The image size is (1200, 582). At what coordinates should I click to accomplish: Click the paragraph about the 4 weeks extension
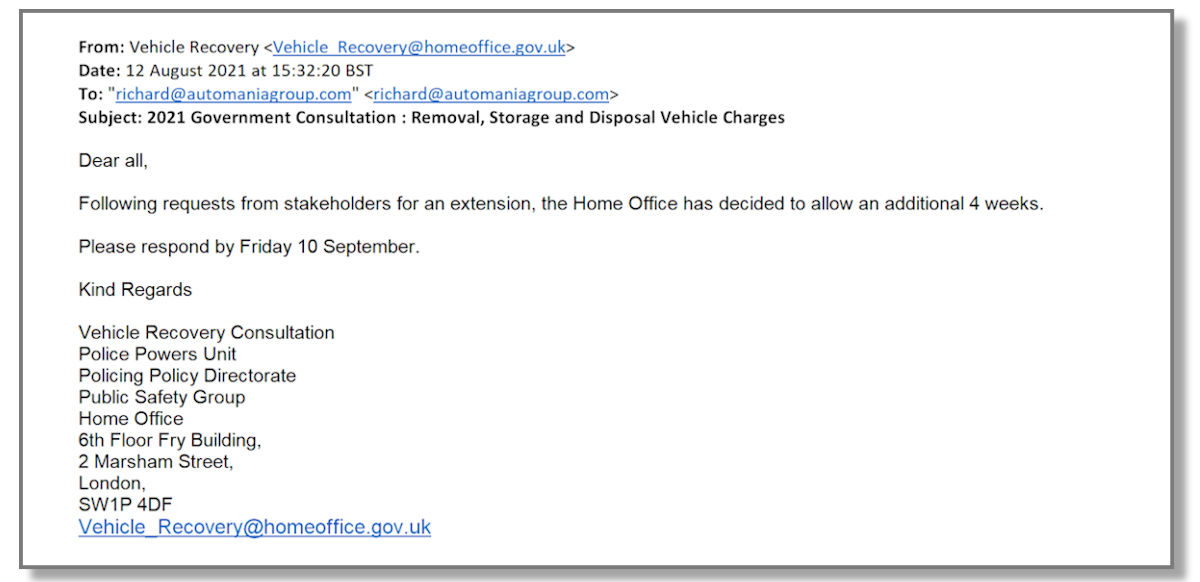(x=560, y=204)
